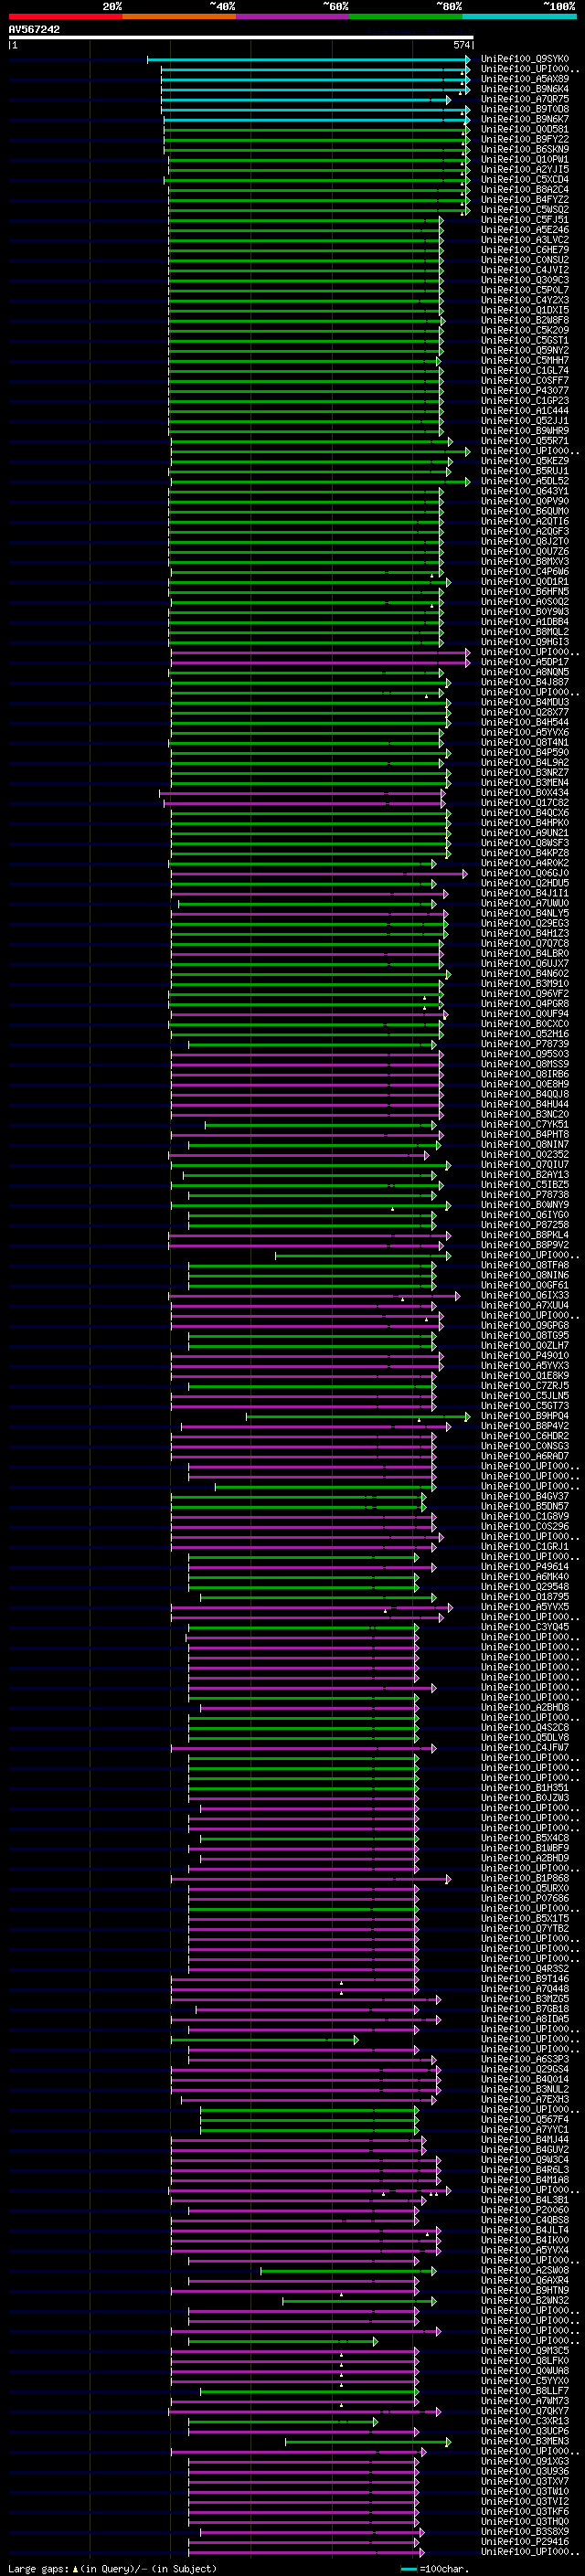This screenshot has width=585, height=2576.
Task: Select the UniRef100_A5E246 label
Action: (525, 230)
